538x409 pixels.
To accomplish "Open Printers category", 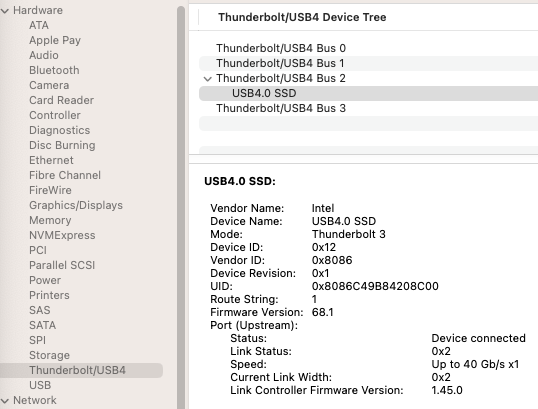I will click(x=49, y=295).
